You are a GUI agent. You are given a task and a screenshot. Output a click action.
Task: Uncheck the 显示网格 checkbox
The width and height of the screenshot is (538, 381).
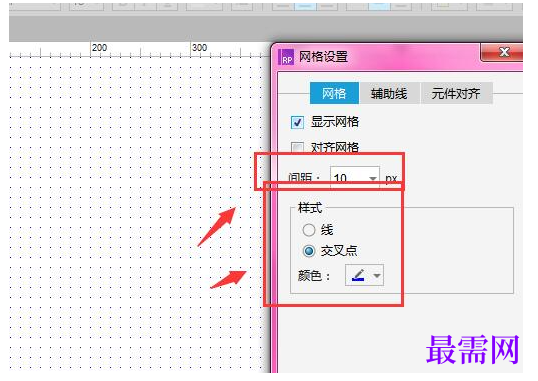[x=297, y=122]
